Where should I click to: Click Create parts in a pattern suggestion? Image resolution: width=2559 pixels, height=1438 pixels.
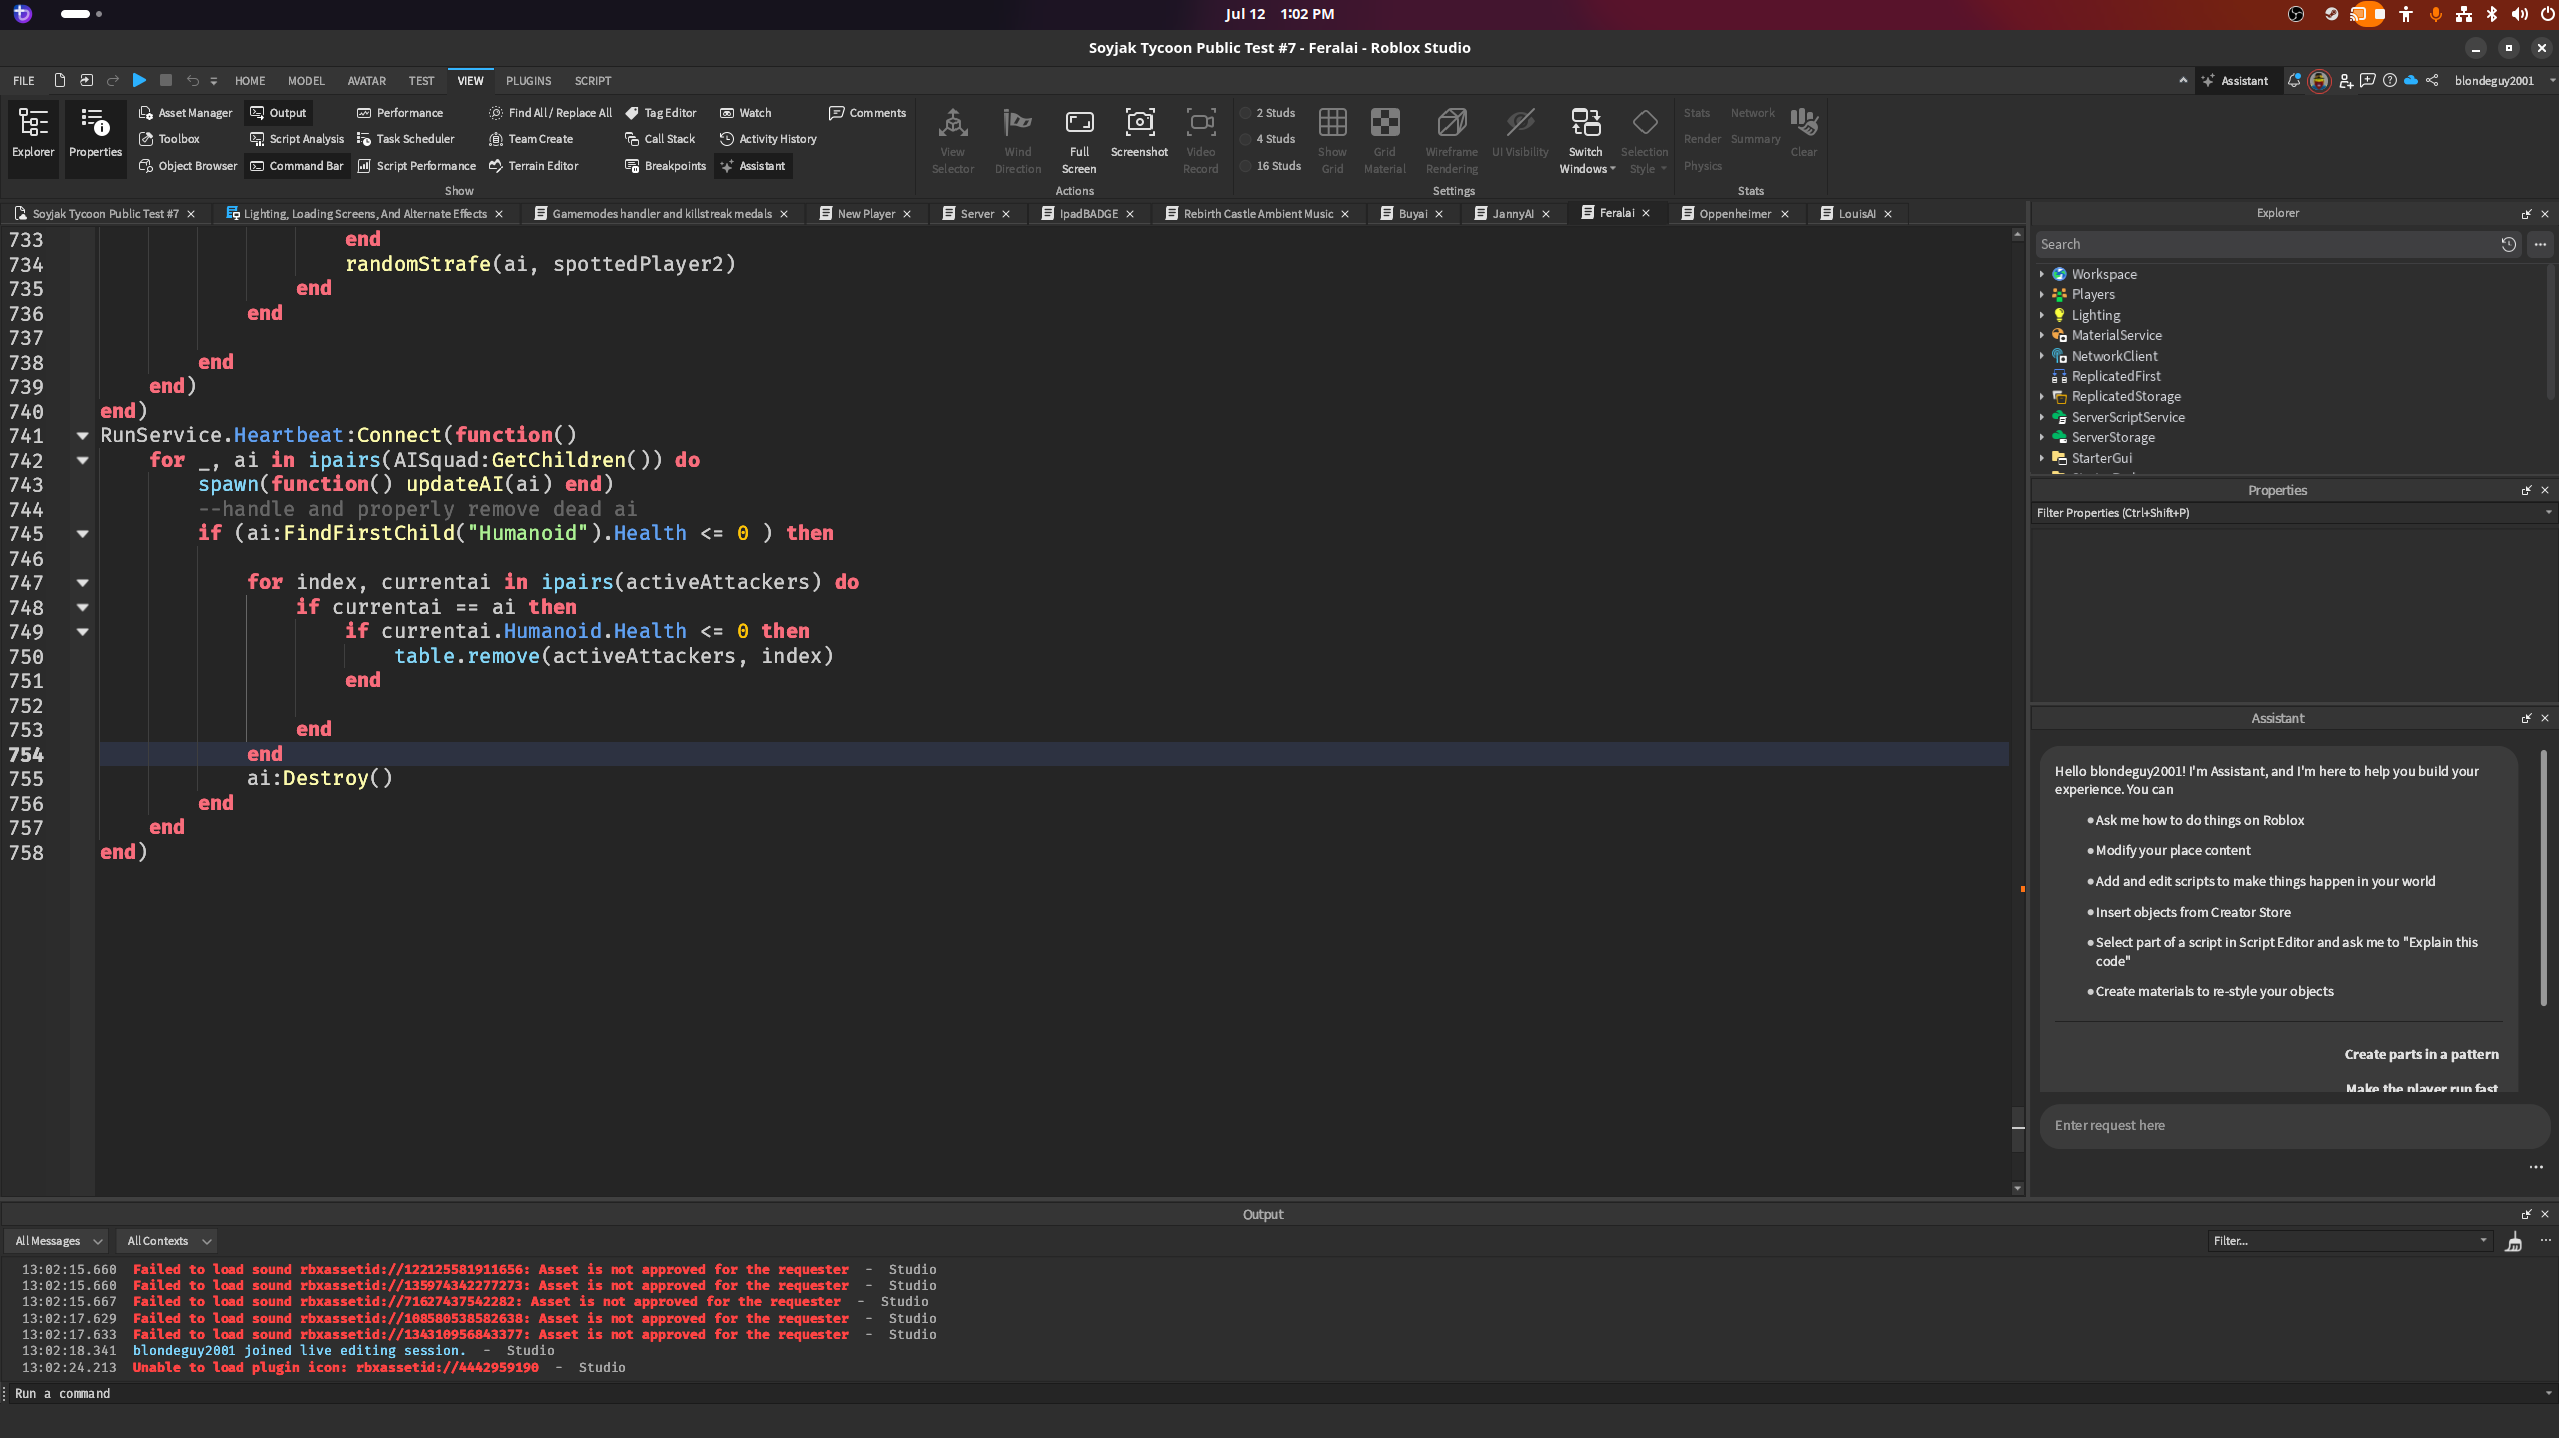2421,1054
